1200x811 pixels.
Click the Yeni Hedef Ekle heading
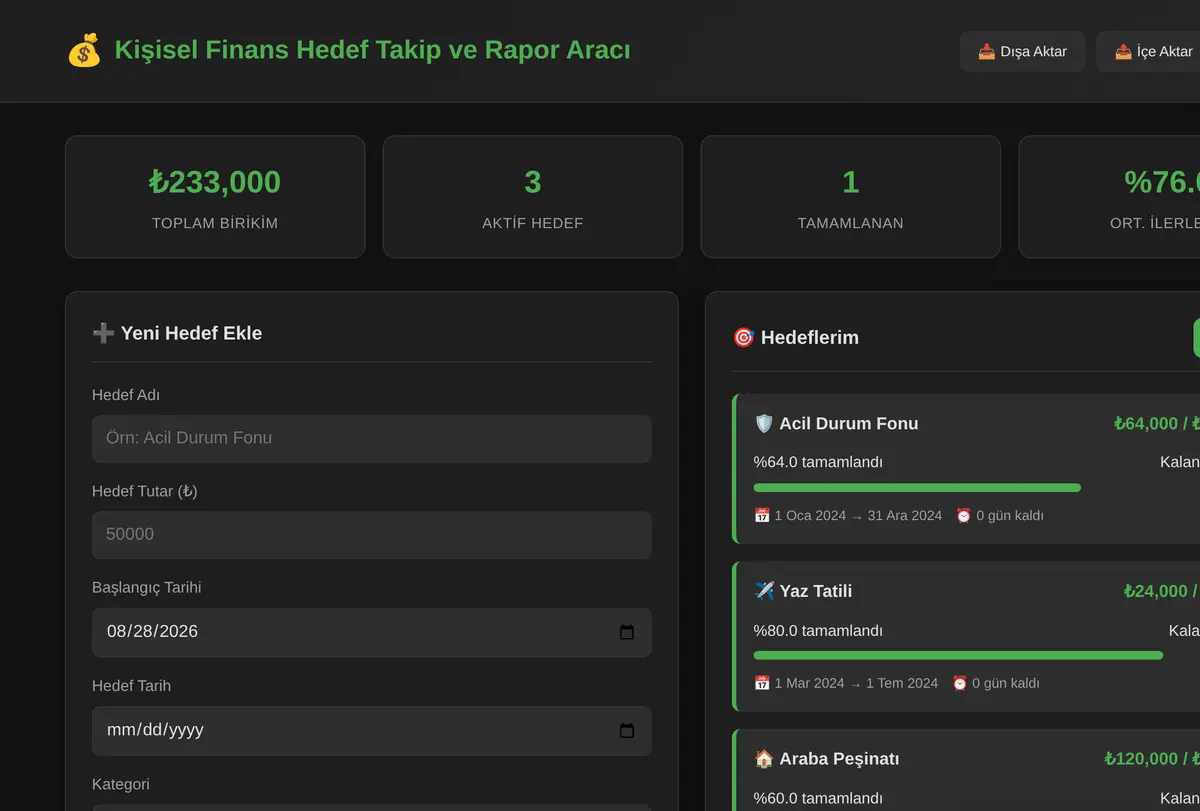[191, 333]
